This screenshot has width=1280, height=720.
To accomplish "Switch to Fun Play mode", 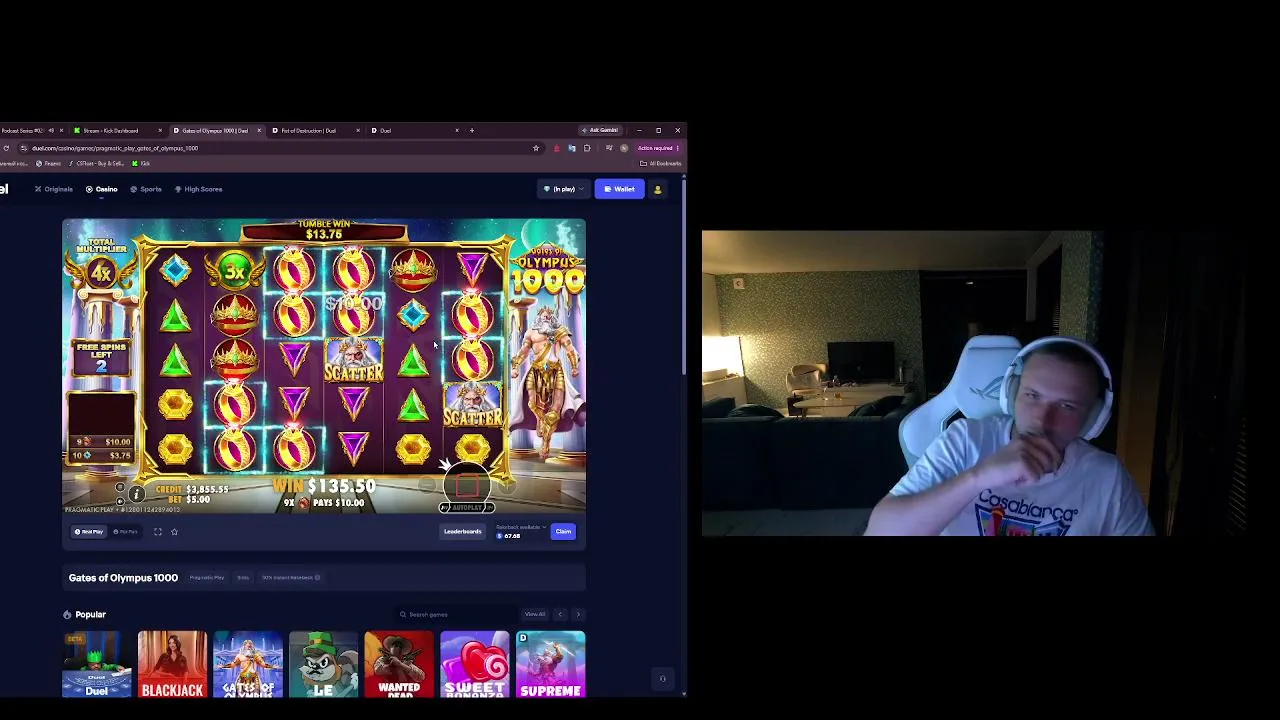I will [x=125, y=532].
